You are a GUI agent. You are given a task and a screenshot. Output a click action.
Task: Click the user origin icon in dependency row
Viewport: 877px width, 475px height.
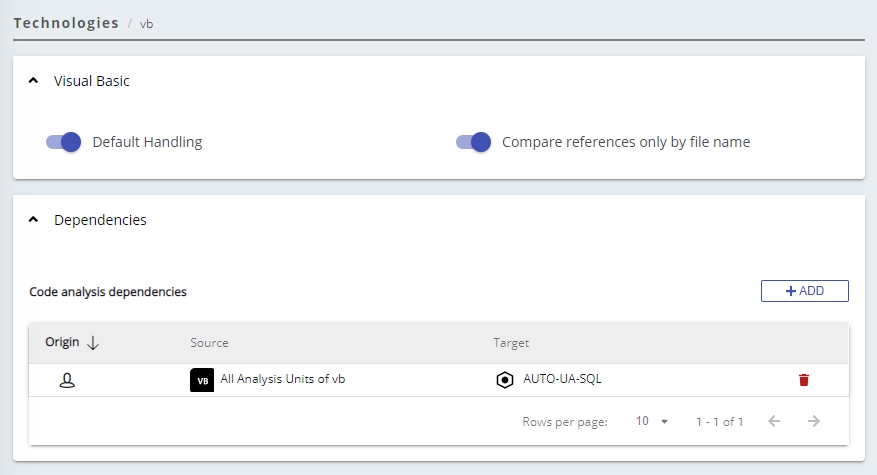[x=68, y=380]
